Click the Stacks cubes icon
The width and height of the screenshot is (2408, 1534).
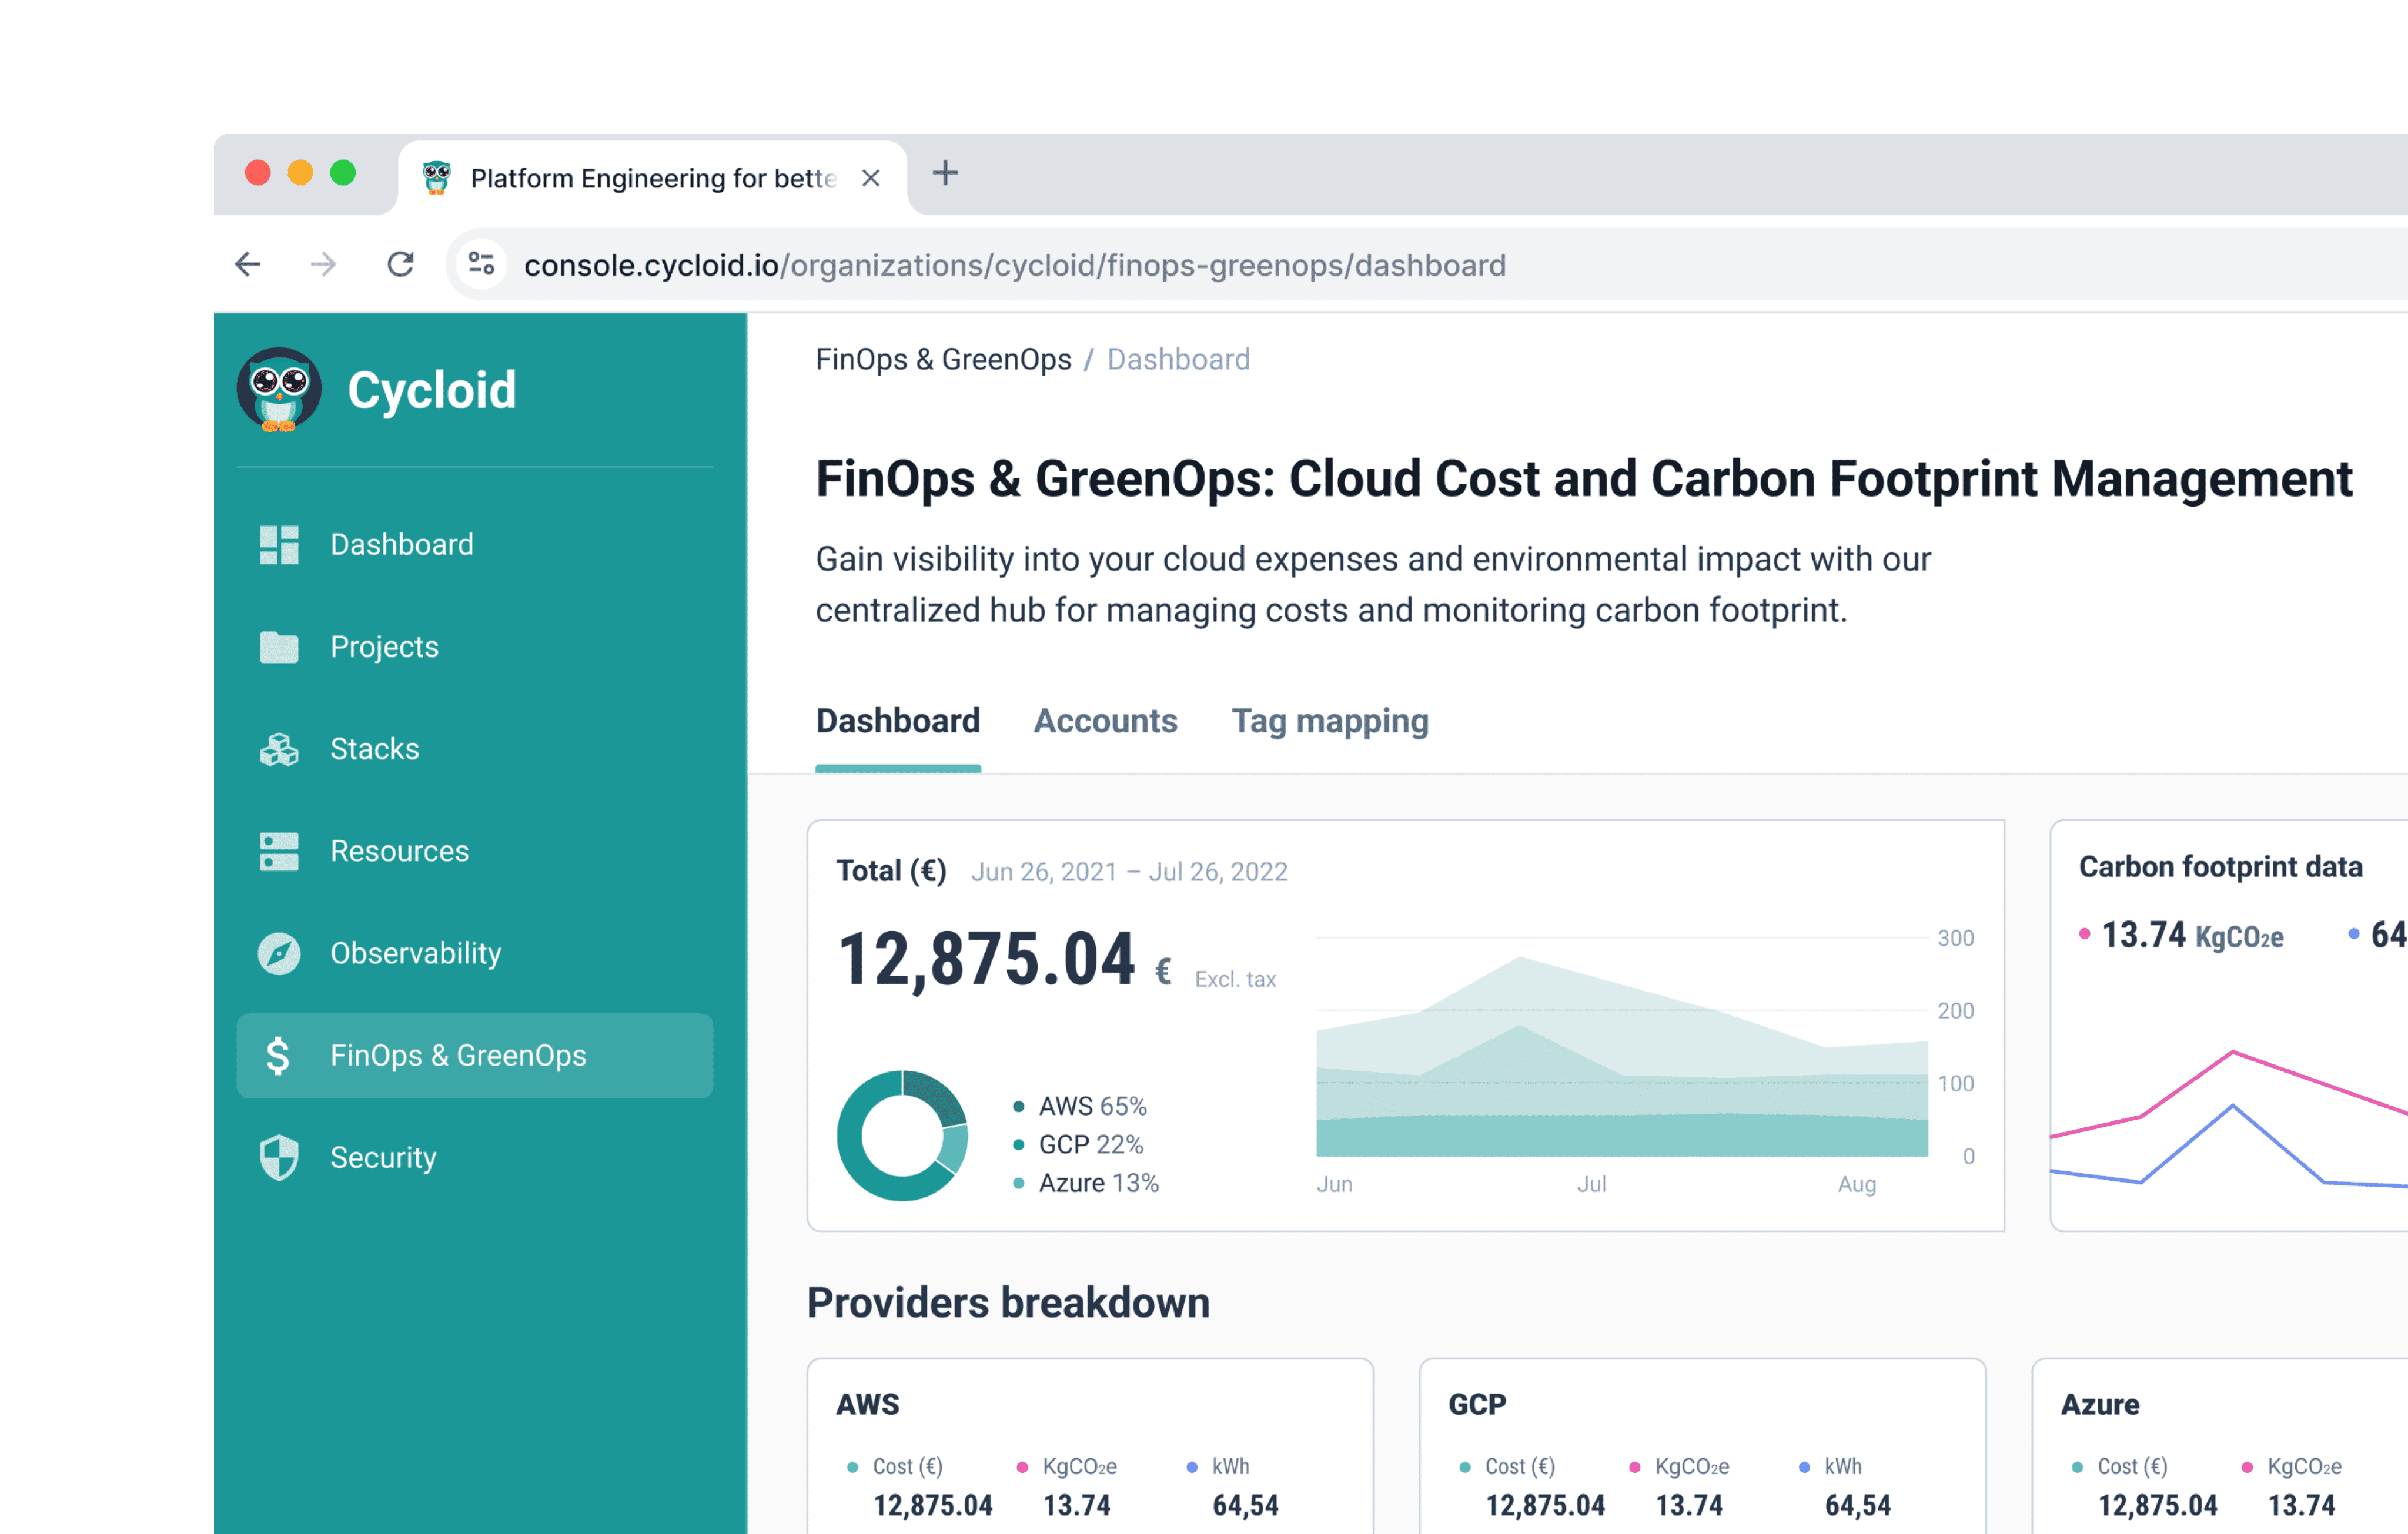click(x=279, y=749)
